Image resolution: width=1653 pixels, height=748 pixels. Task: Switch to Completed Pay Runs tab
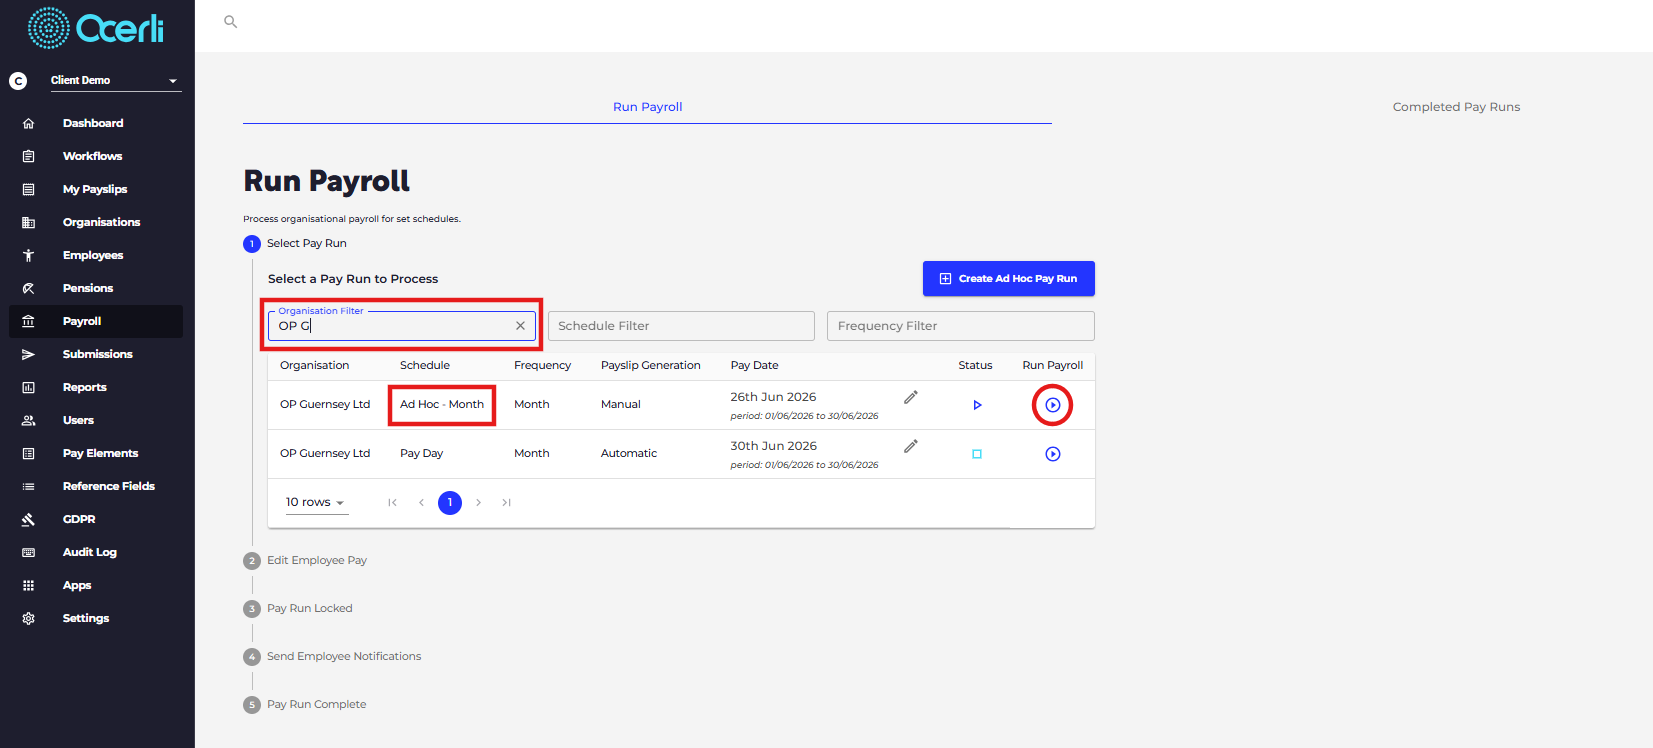point(1456,107)
